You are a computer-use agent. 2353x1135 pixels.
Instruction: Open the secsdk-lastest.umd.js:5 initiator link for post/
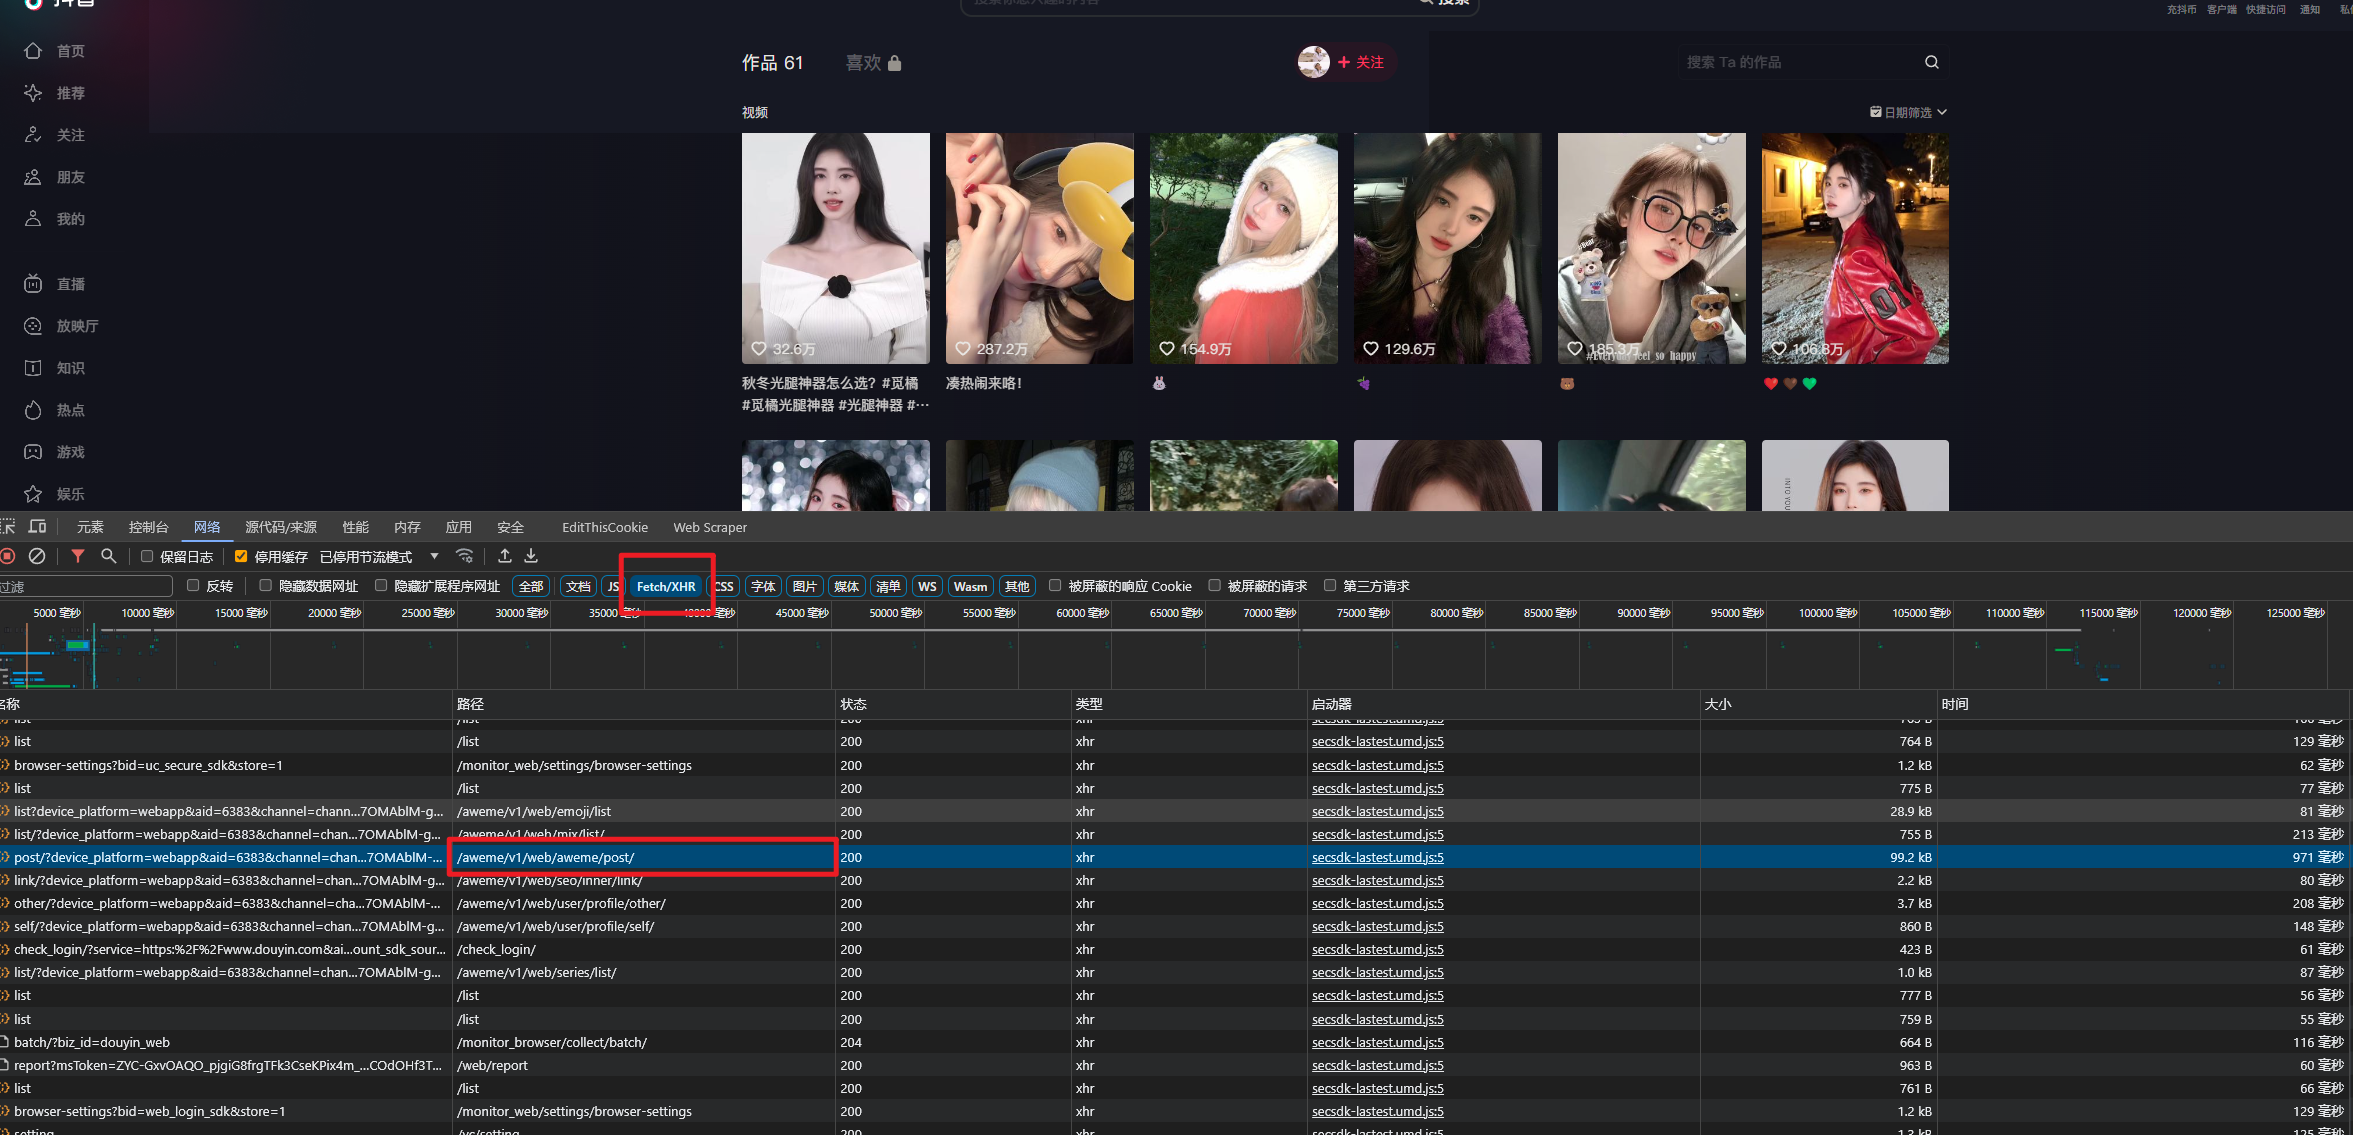[1377, 858]
